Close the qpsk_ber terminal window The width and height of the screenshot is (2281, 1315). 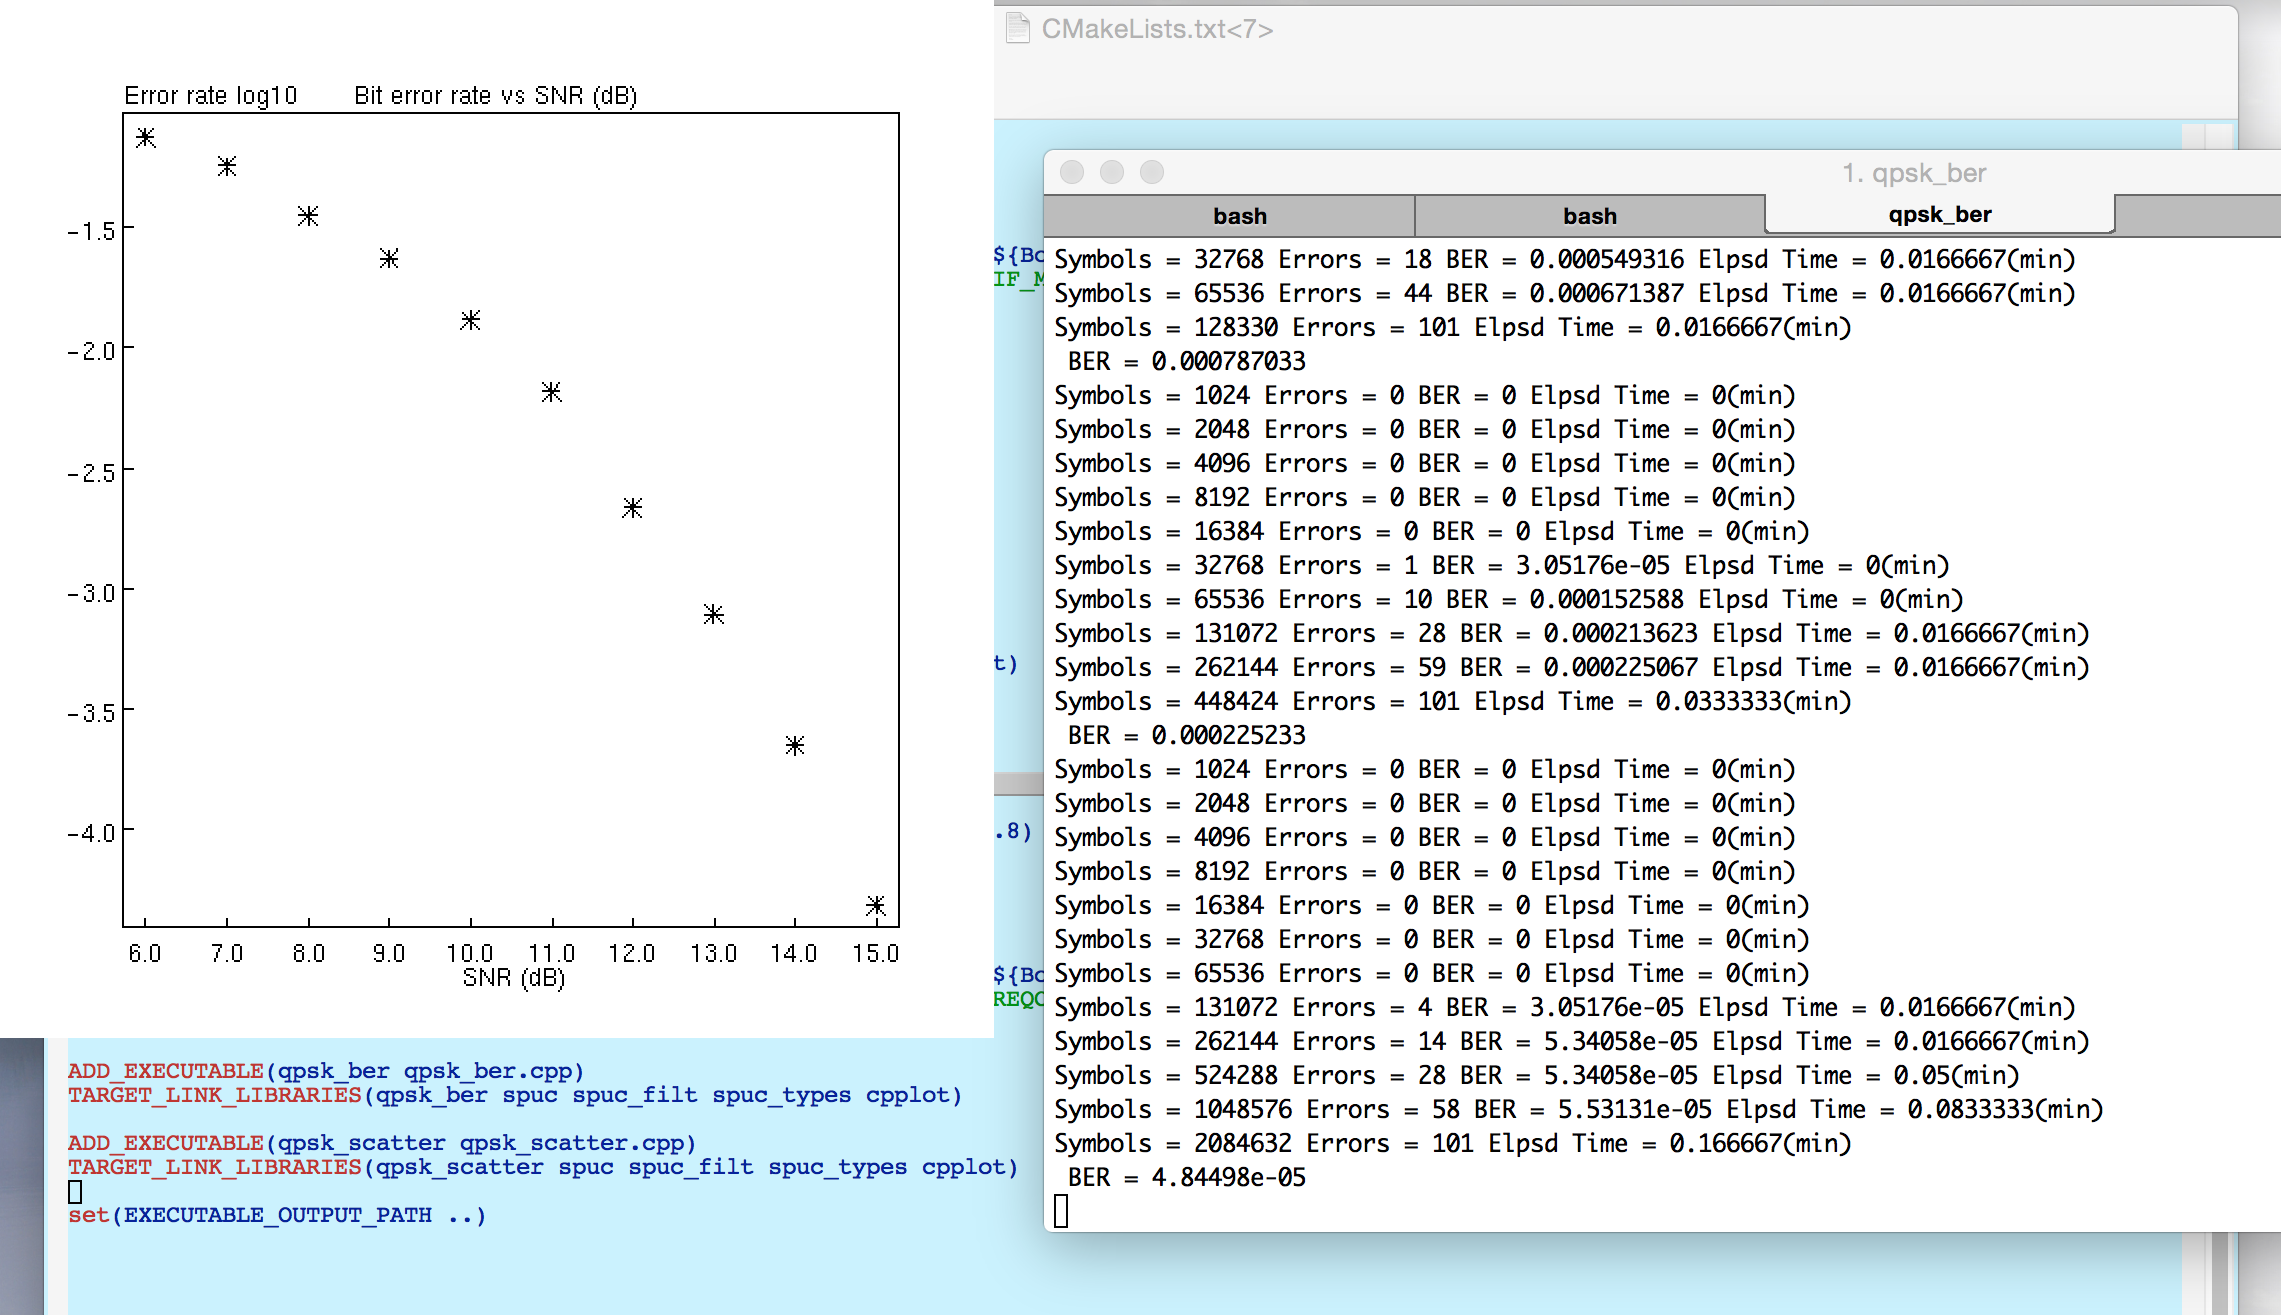click(1072, 172)
